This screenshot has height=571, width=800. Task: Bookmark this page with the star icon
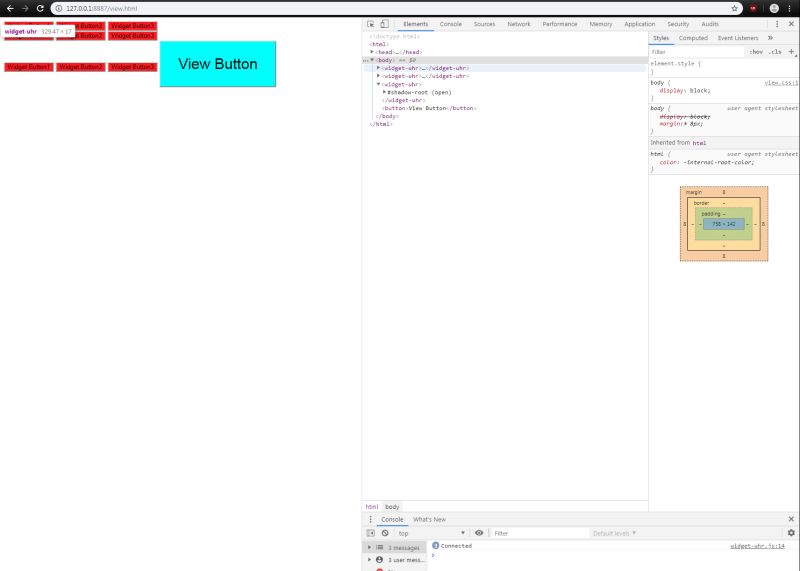point(734,8)
